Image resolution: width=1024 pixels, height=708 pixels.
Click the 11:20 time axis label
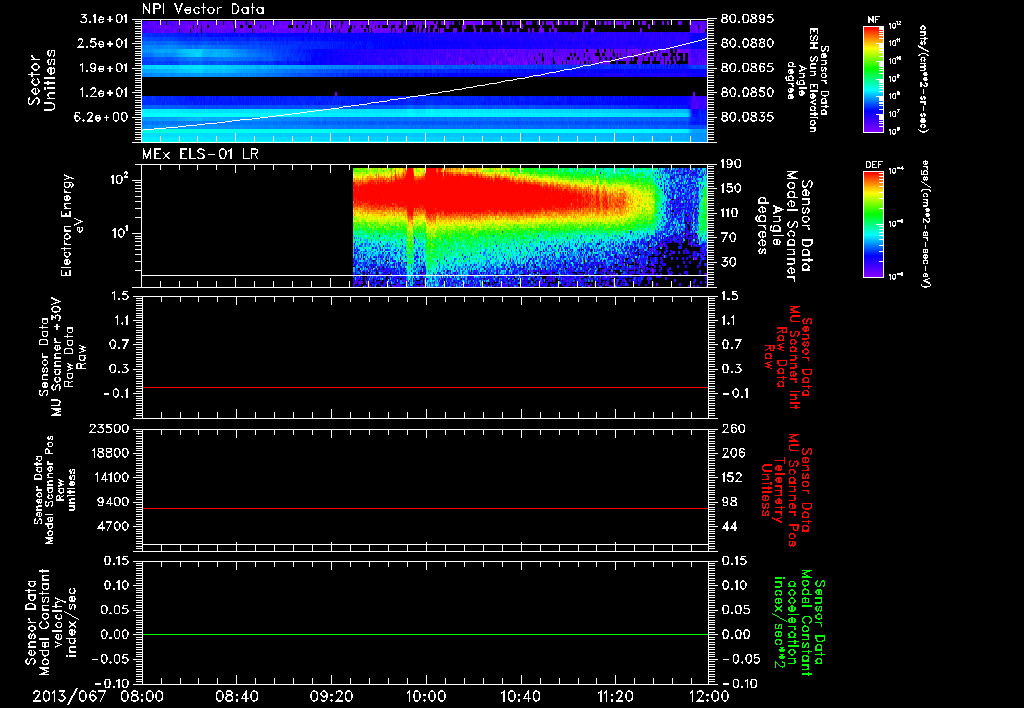[615, 696]
